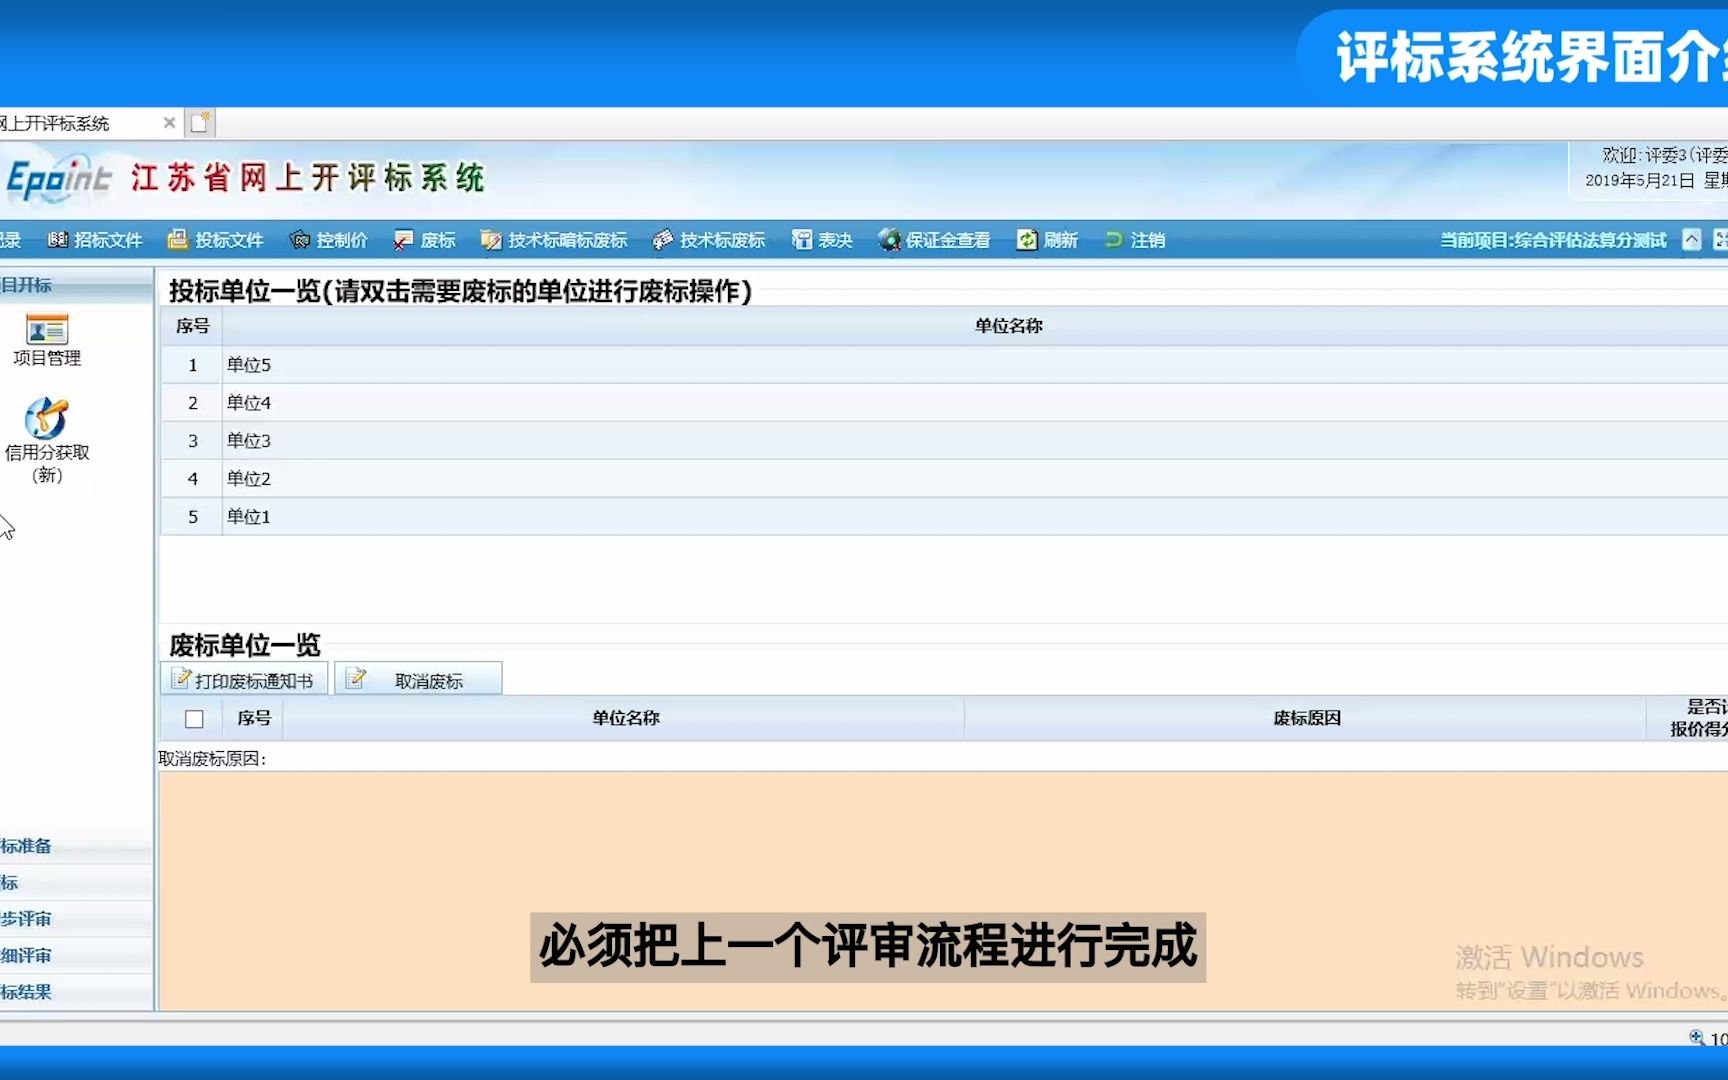Open 投标文件 in the toolbar
1728x1080 pixels.
click(215, 240)
